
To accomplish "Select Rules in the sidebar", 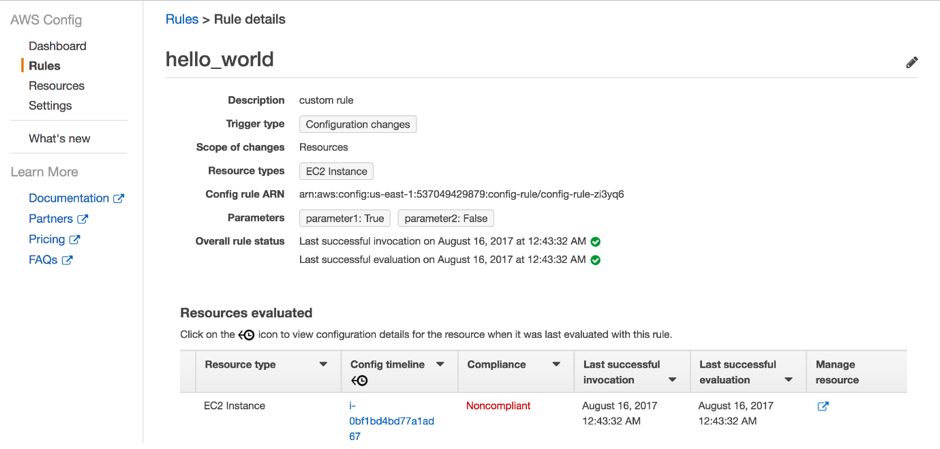I will coord(44,66).
